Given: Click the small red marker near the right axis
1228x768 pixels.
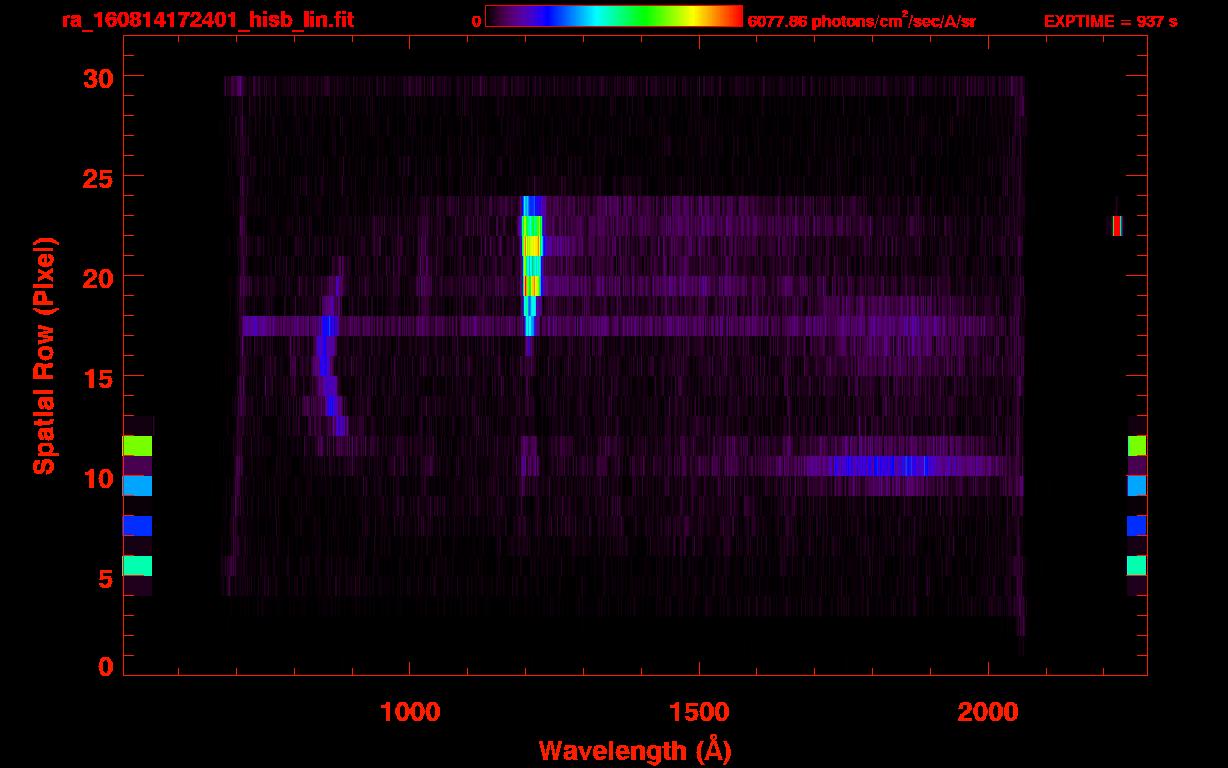Looking at the screenshot, I should click(x=1117, y=226).
